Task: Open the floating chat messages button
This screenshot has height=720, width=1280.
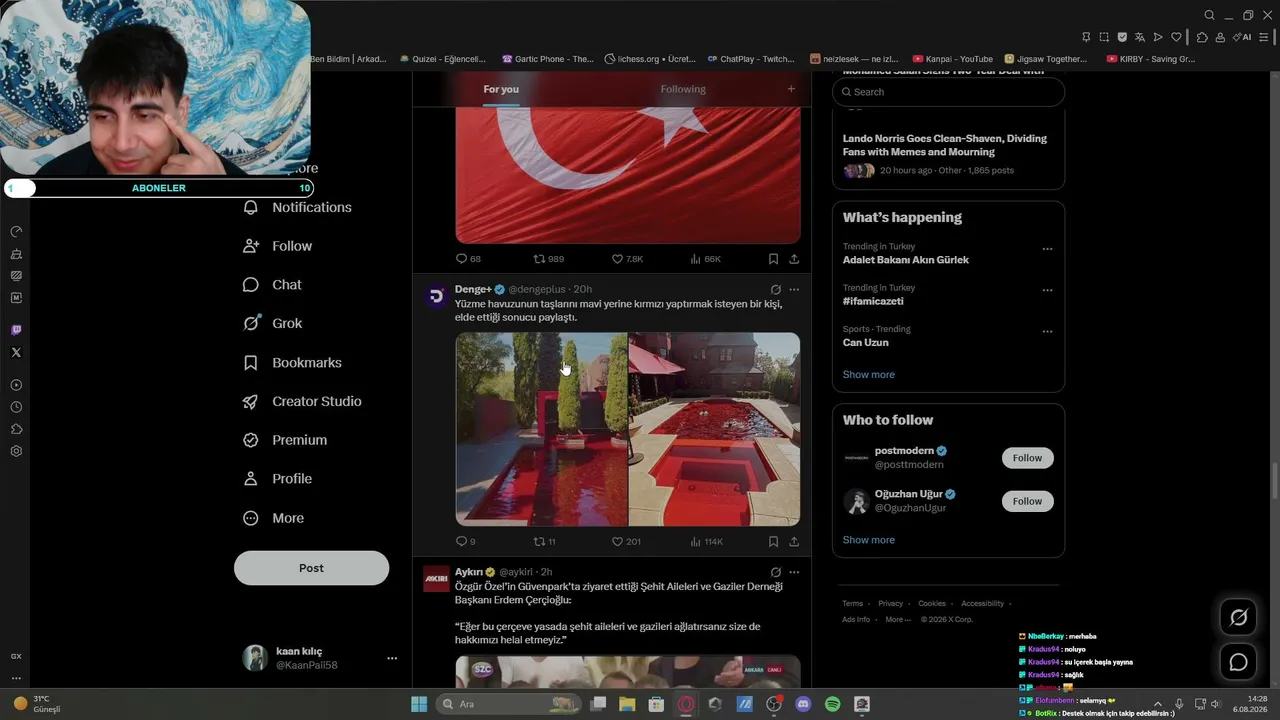Action: [1238, 662]
